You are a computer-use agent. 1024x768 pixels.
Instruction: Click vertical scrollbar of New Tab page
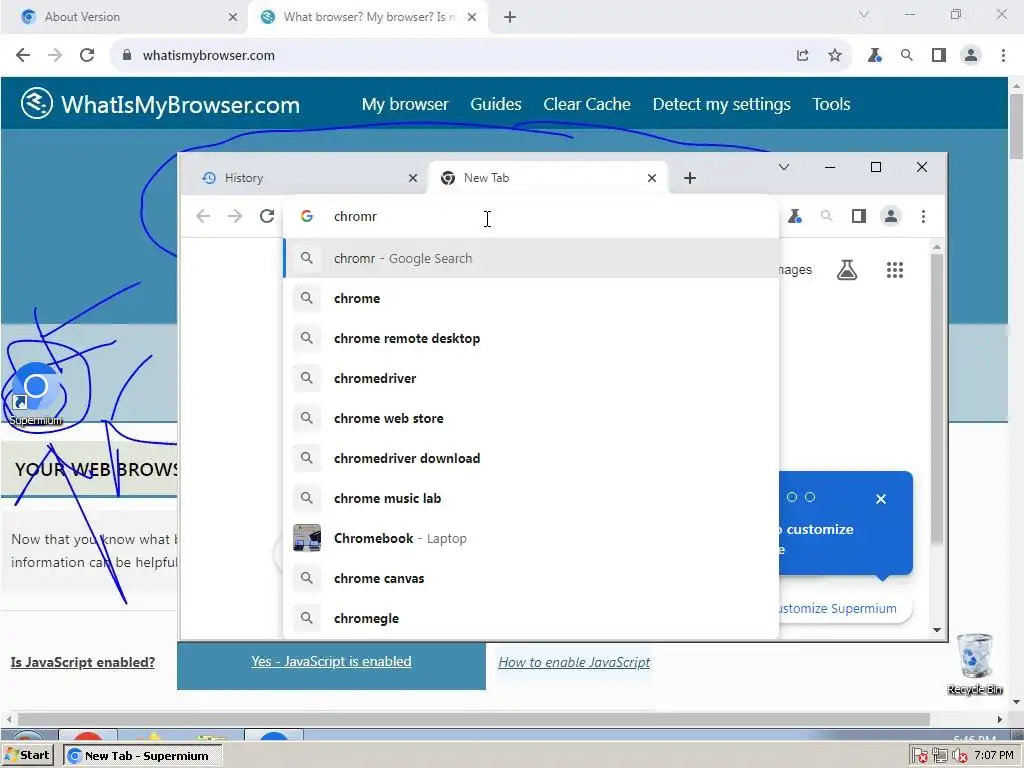937,398
